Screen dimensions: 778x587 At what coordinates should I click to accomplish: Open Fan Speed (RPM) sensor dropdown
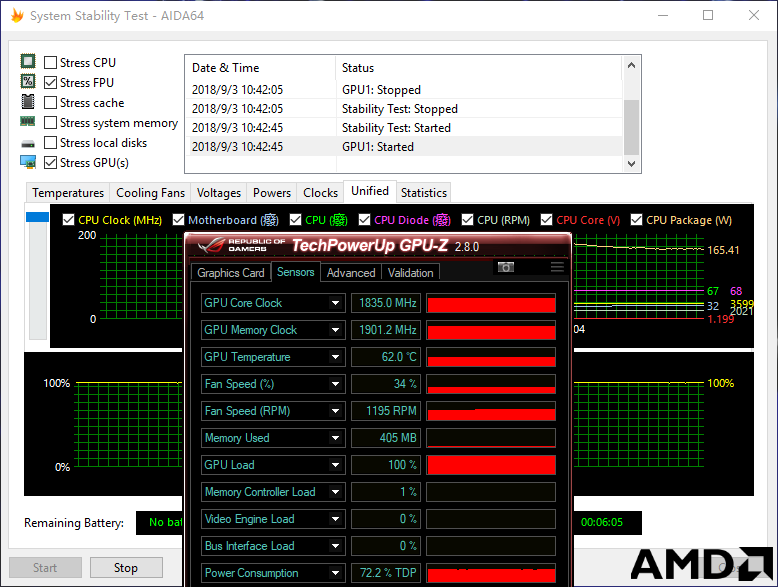click(x=336, y=411)
